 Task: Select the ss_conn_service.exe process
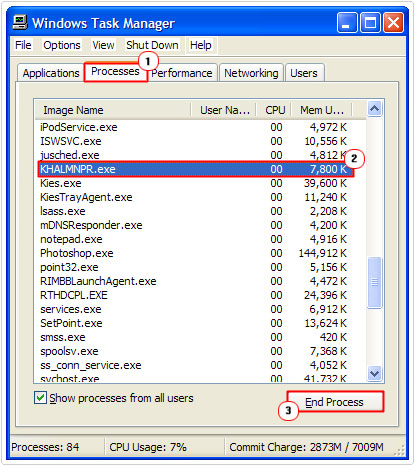coord(193,365)
